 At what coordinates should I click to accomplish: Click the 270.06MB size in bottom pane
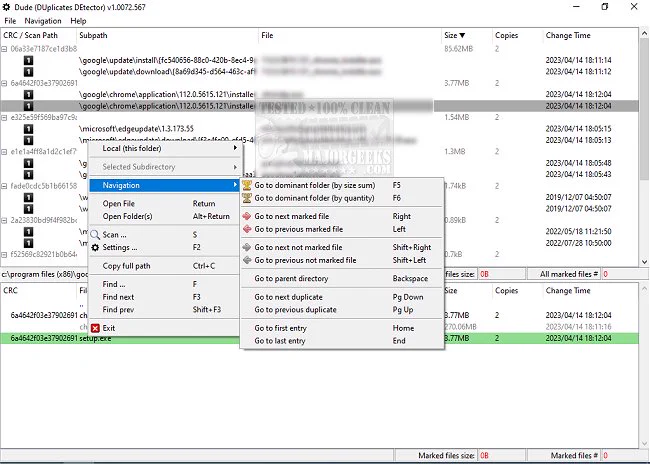[460, 327]
